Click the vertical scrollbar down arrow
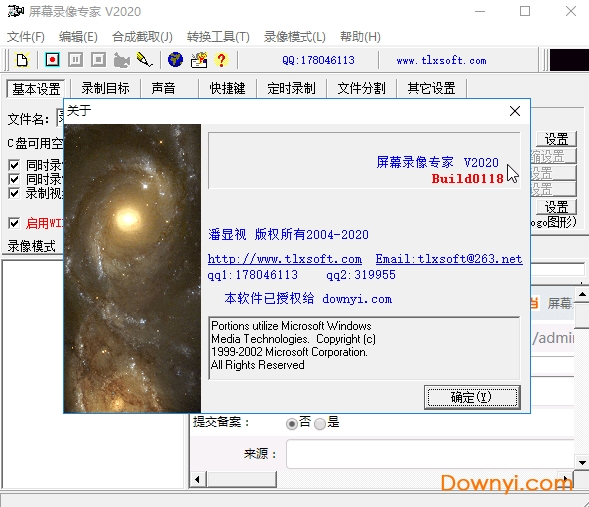 click(582, 463)
